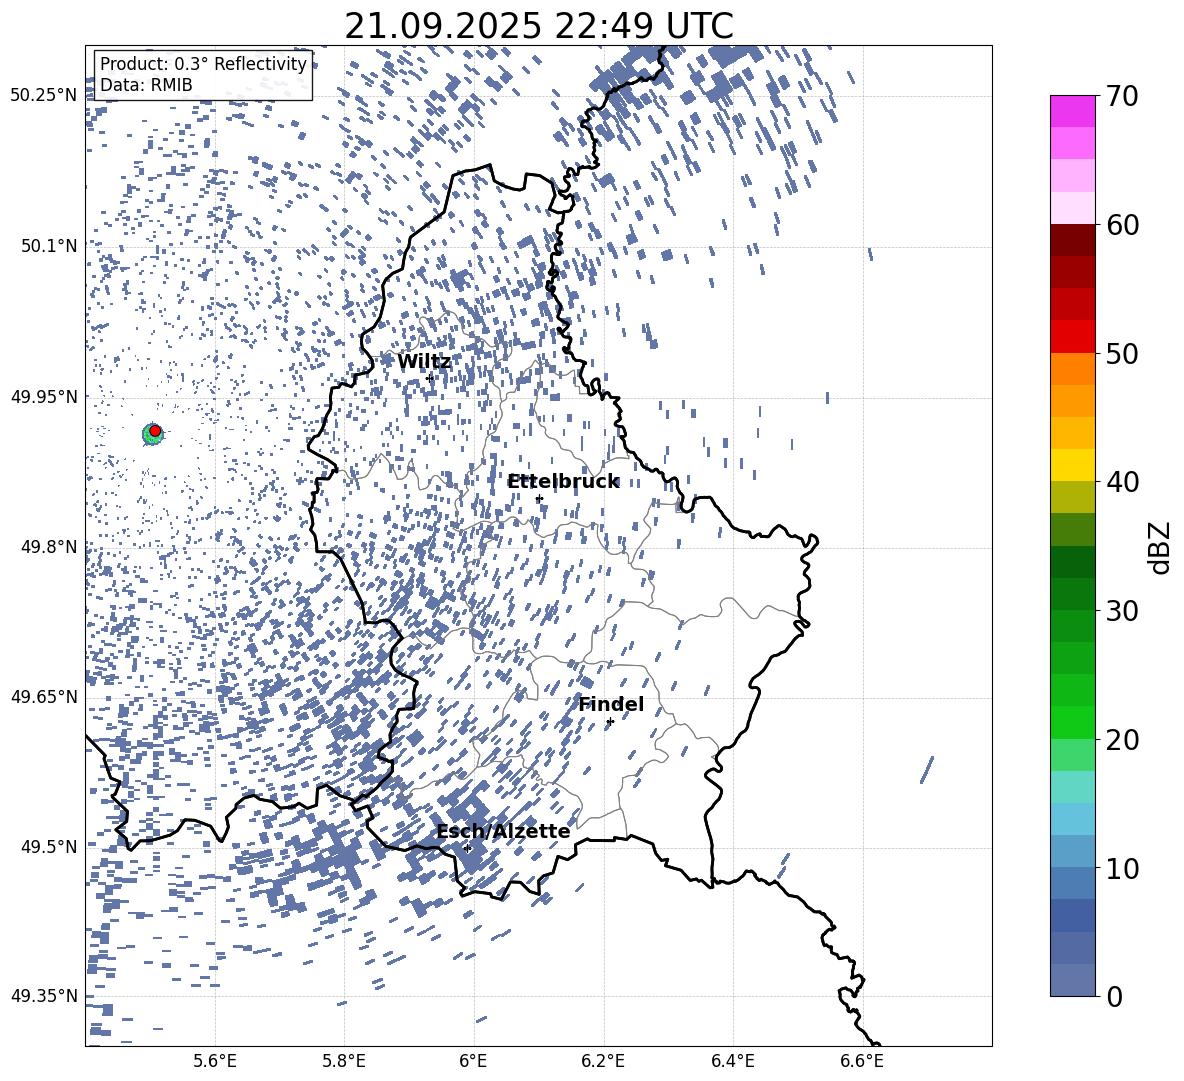Click the 50.1°N latitude label
1184x1081 pixels.
[49, 245]
